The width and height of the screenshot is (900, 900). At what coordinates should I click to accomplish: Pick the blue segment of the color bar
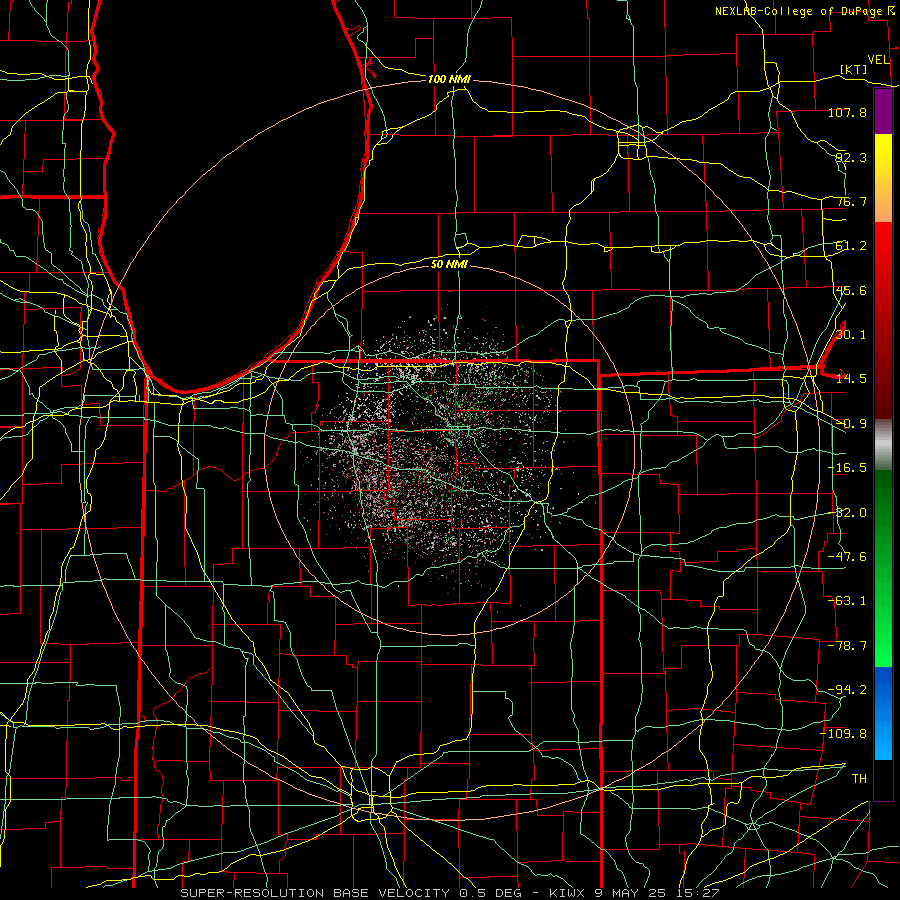click(x=883, y=713)
